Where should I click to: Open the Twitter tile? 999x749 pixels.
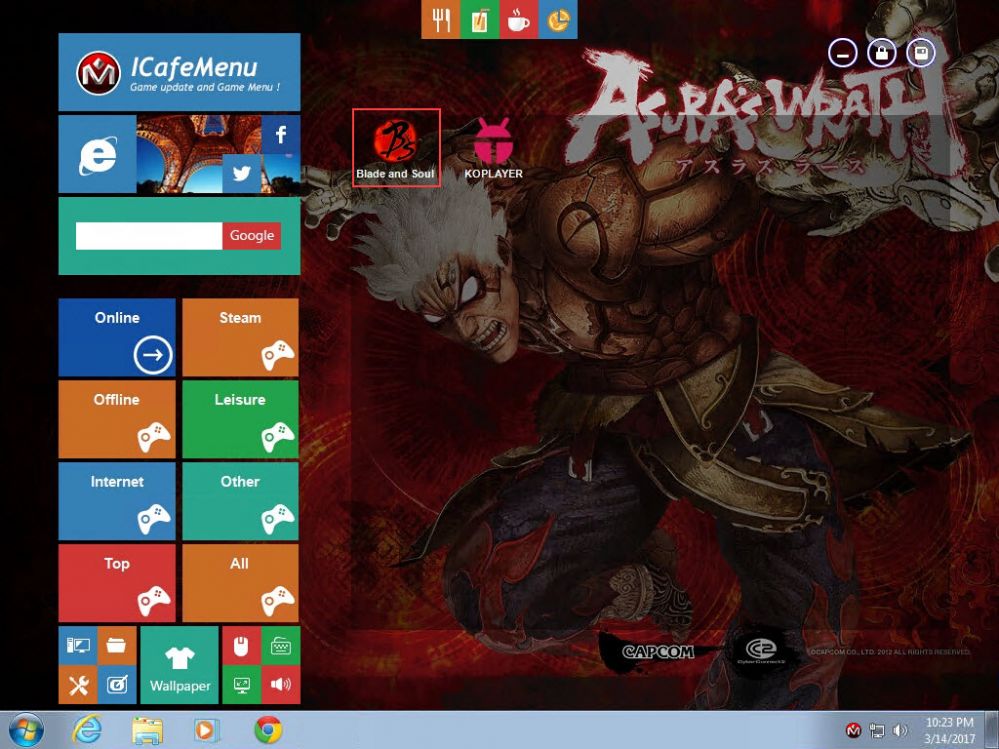tap(241, 173)
